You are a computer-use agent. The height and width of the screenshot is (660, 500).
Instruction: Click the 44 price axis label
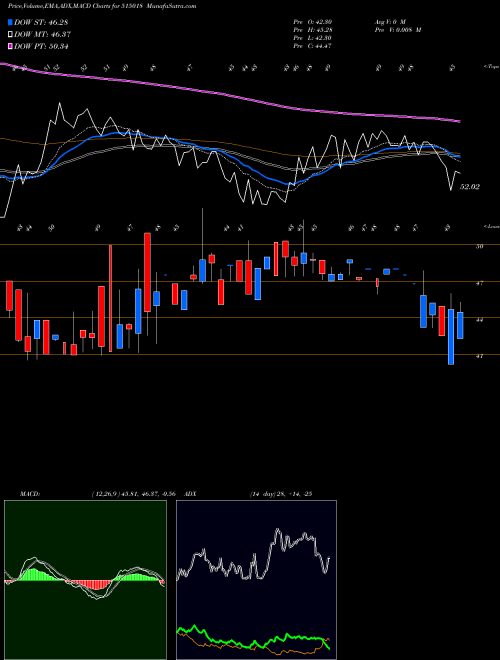click(x=479, y=320)
